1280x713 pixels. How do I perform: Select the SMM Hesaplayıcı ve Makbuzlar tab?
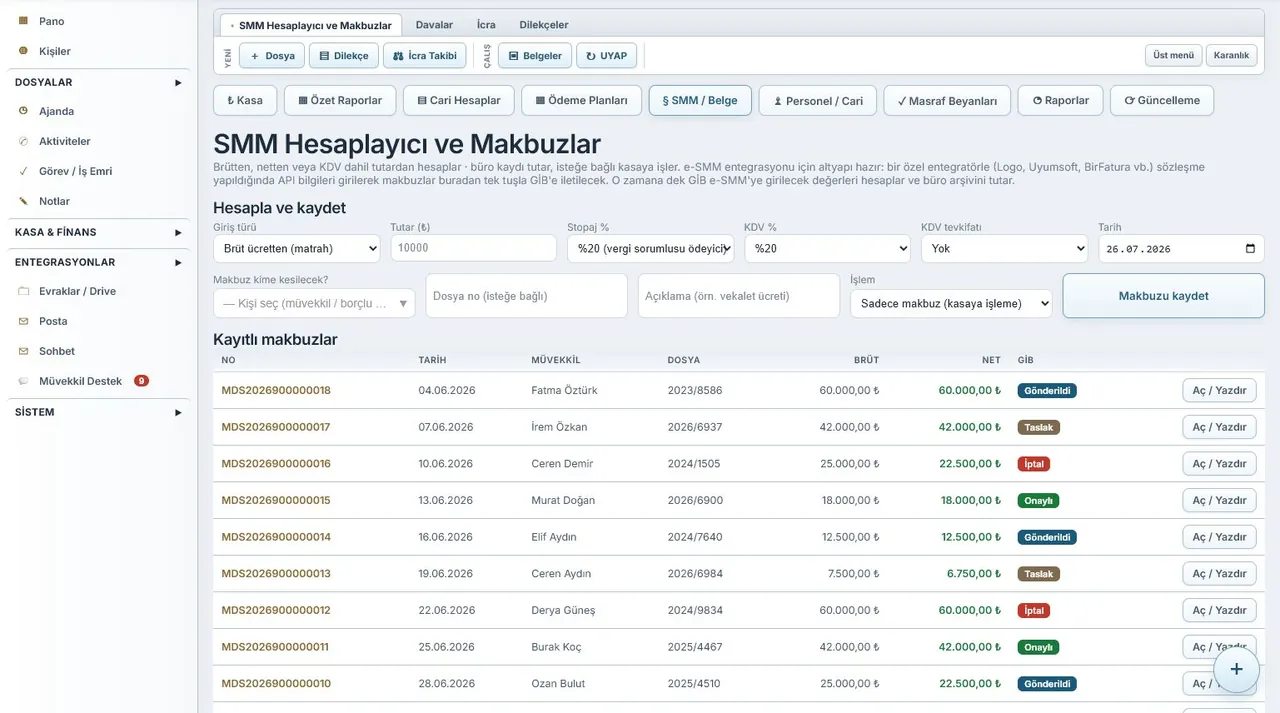click(x=311, y=25)
